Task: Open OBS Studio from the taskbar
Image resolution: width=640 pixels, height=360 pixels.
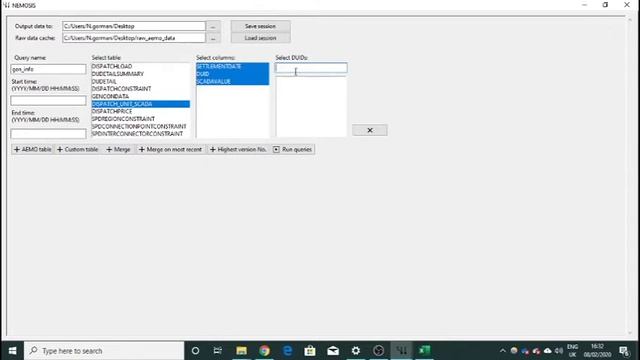Action: 379,351
